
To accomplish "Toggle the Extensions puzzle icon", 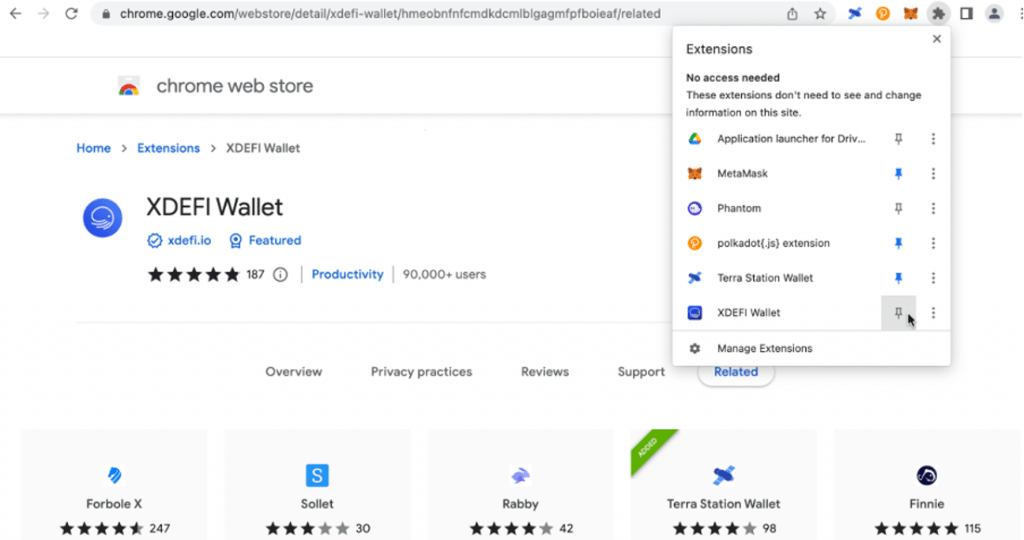I will pos(938,14).
